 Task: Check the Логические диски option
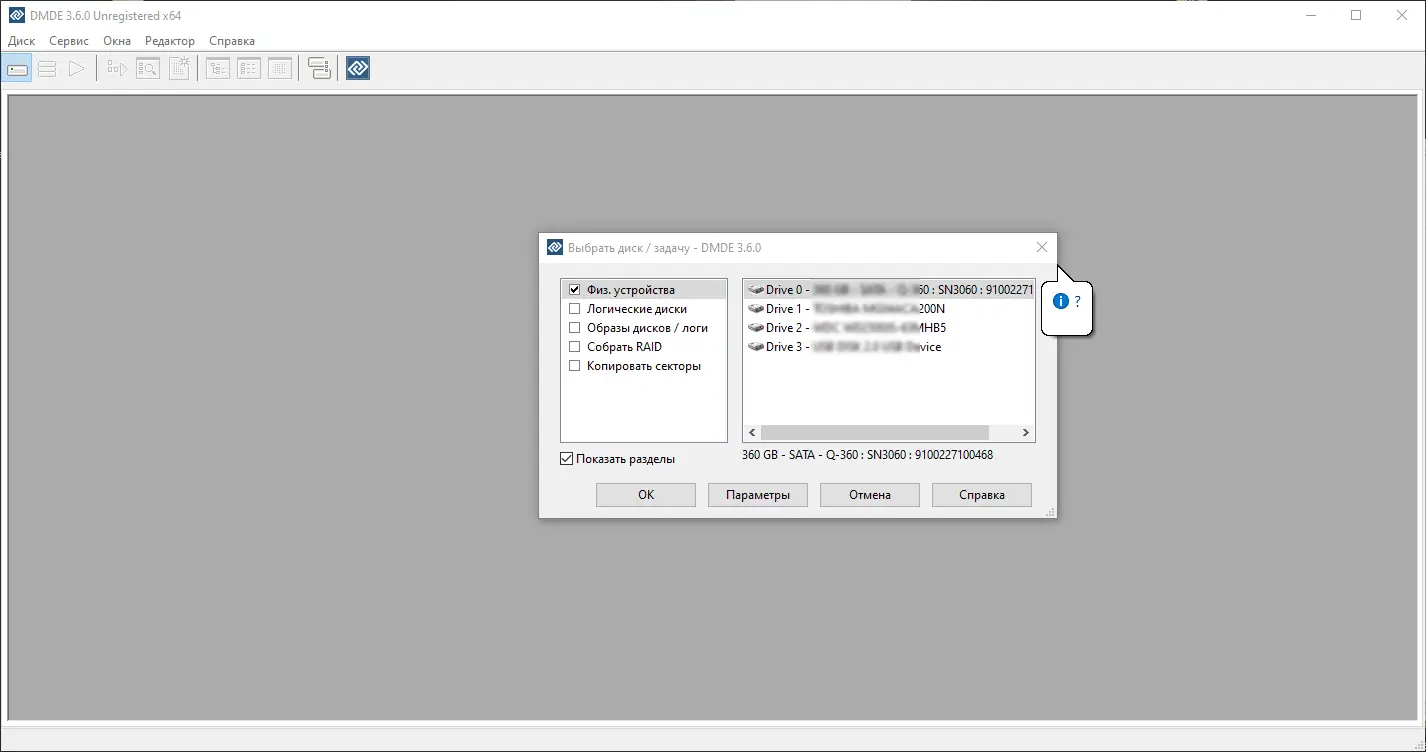575,309
